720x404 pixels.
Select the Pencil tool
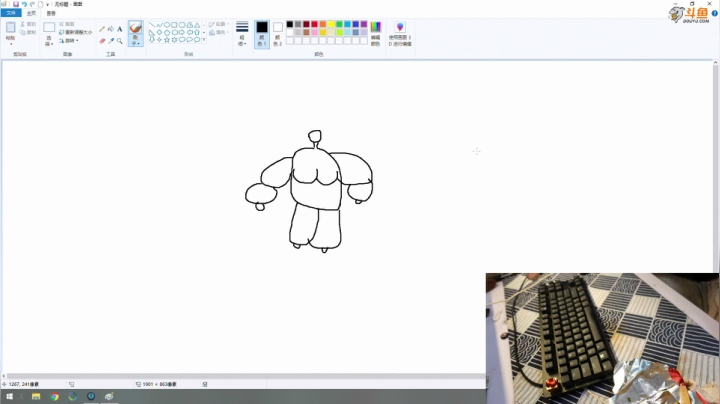(102, 29)
